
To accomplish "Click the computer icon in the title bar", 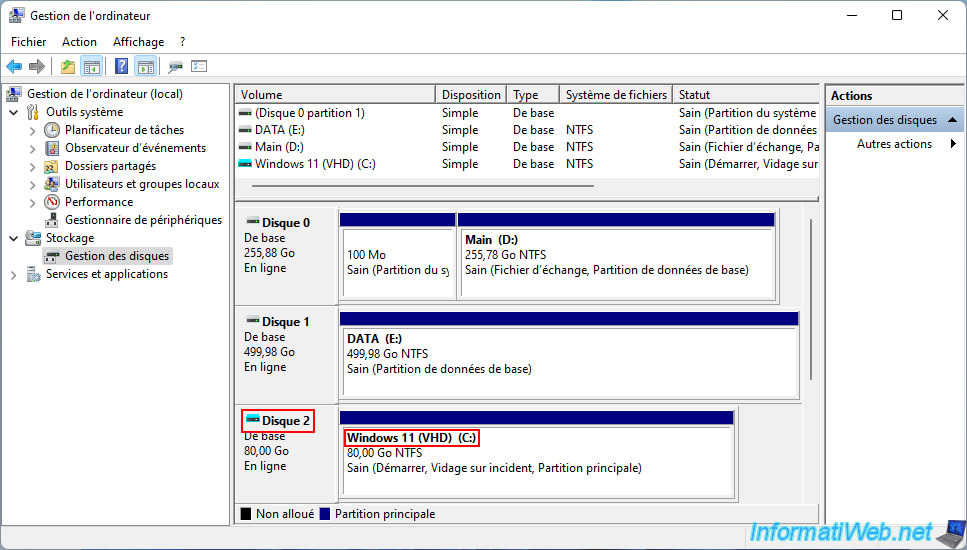I will pos(17,15).
